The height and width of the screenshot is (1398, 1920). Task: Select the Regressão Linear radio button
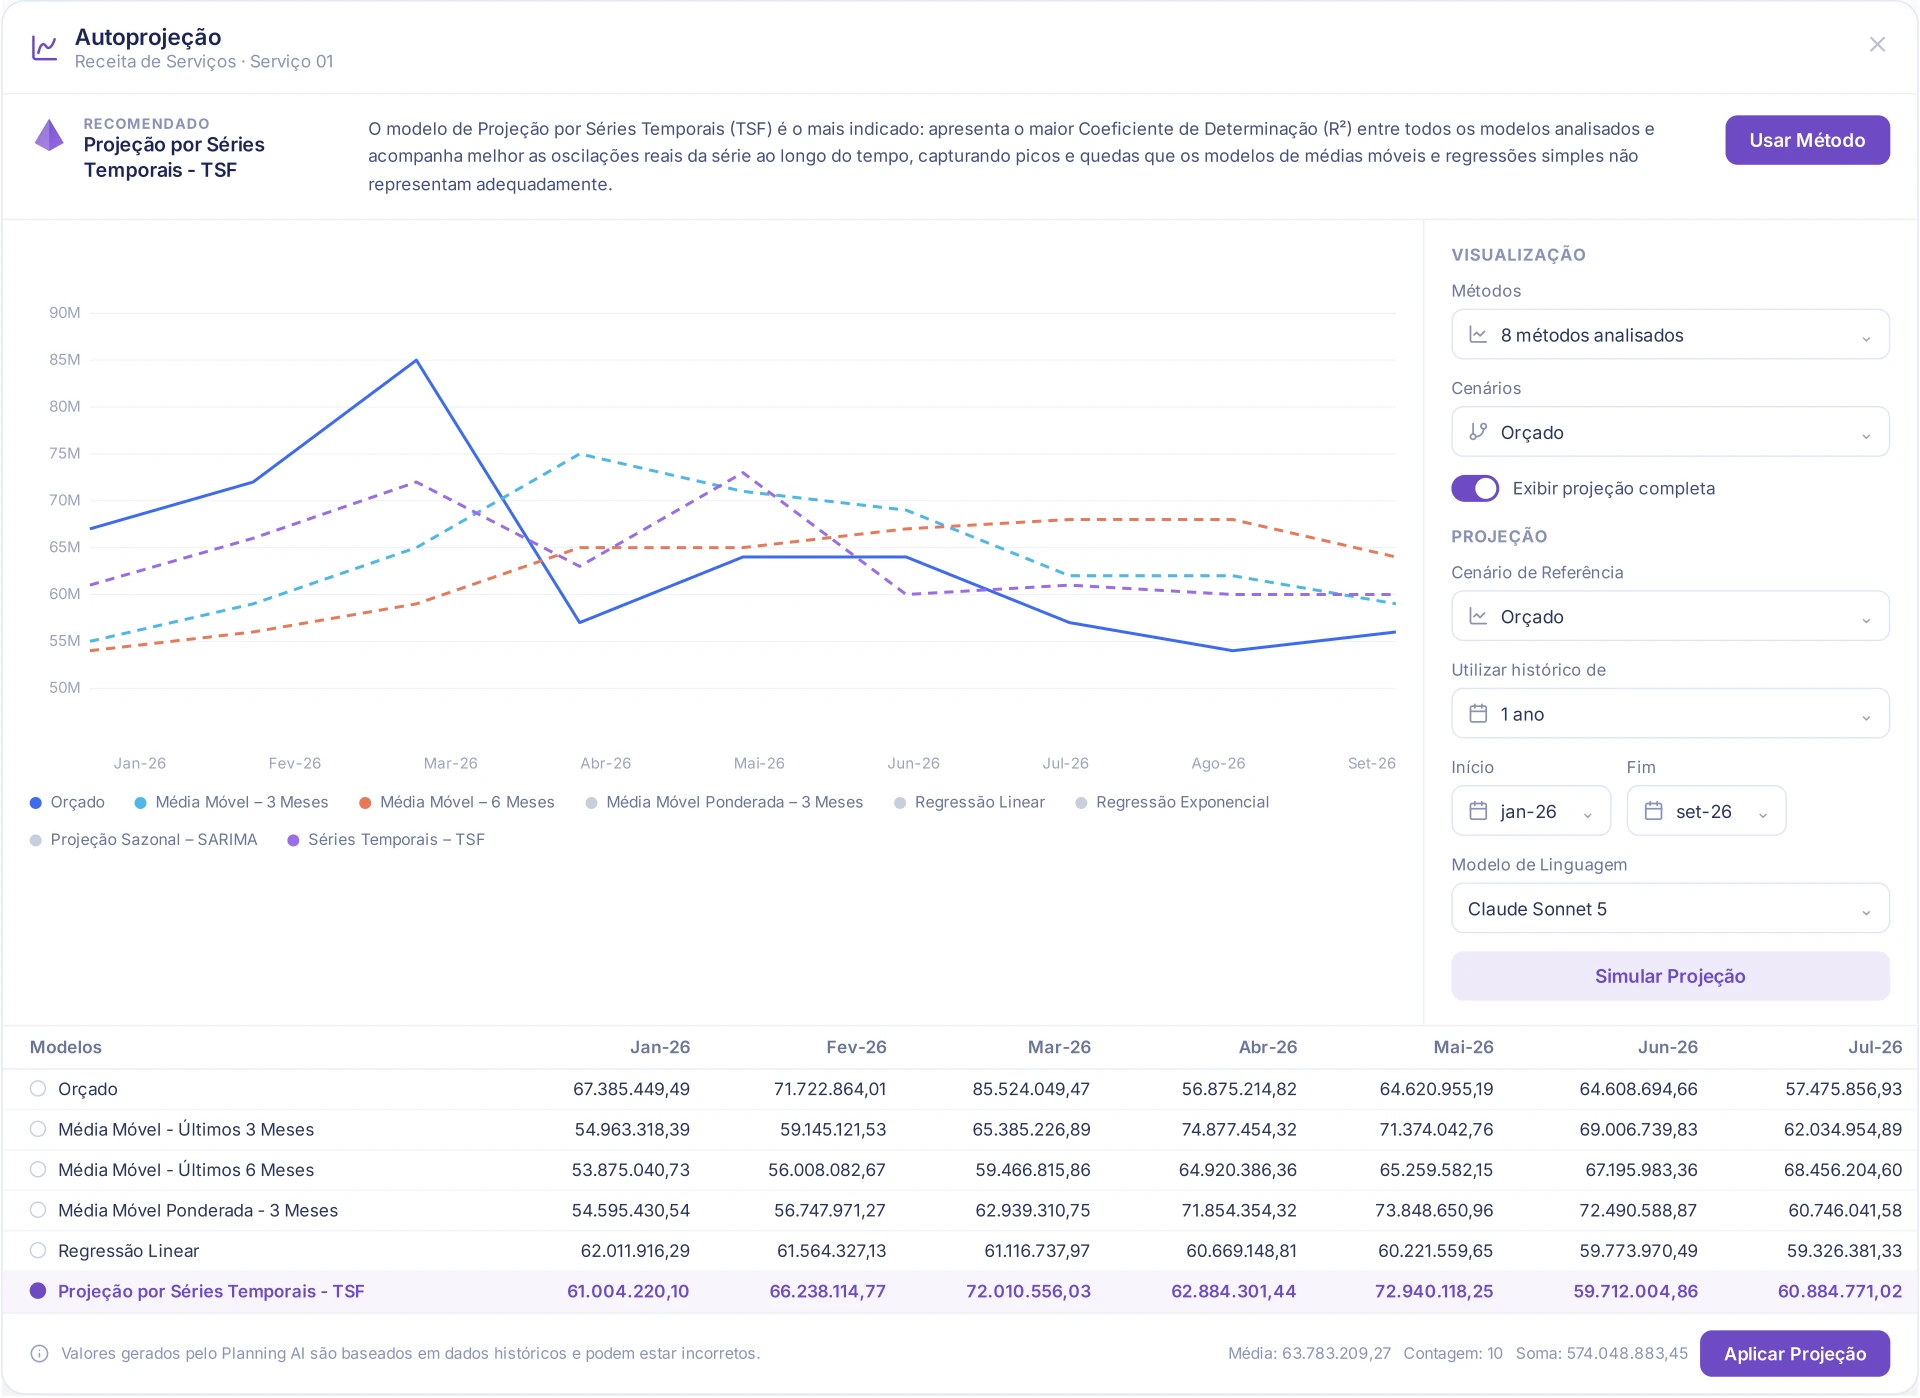(38, 1251)
